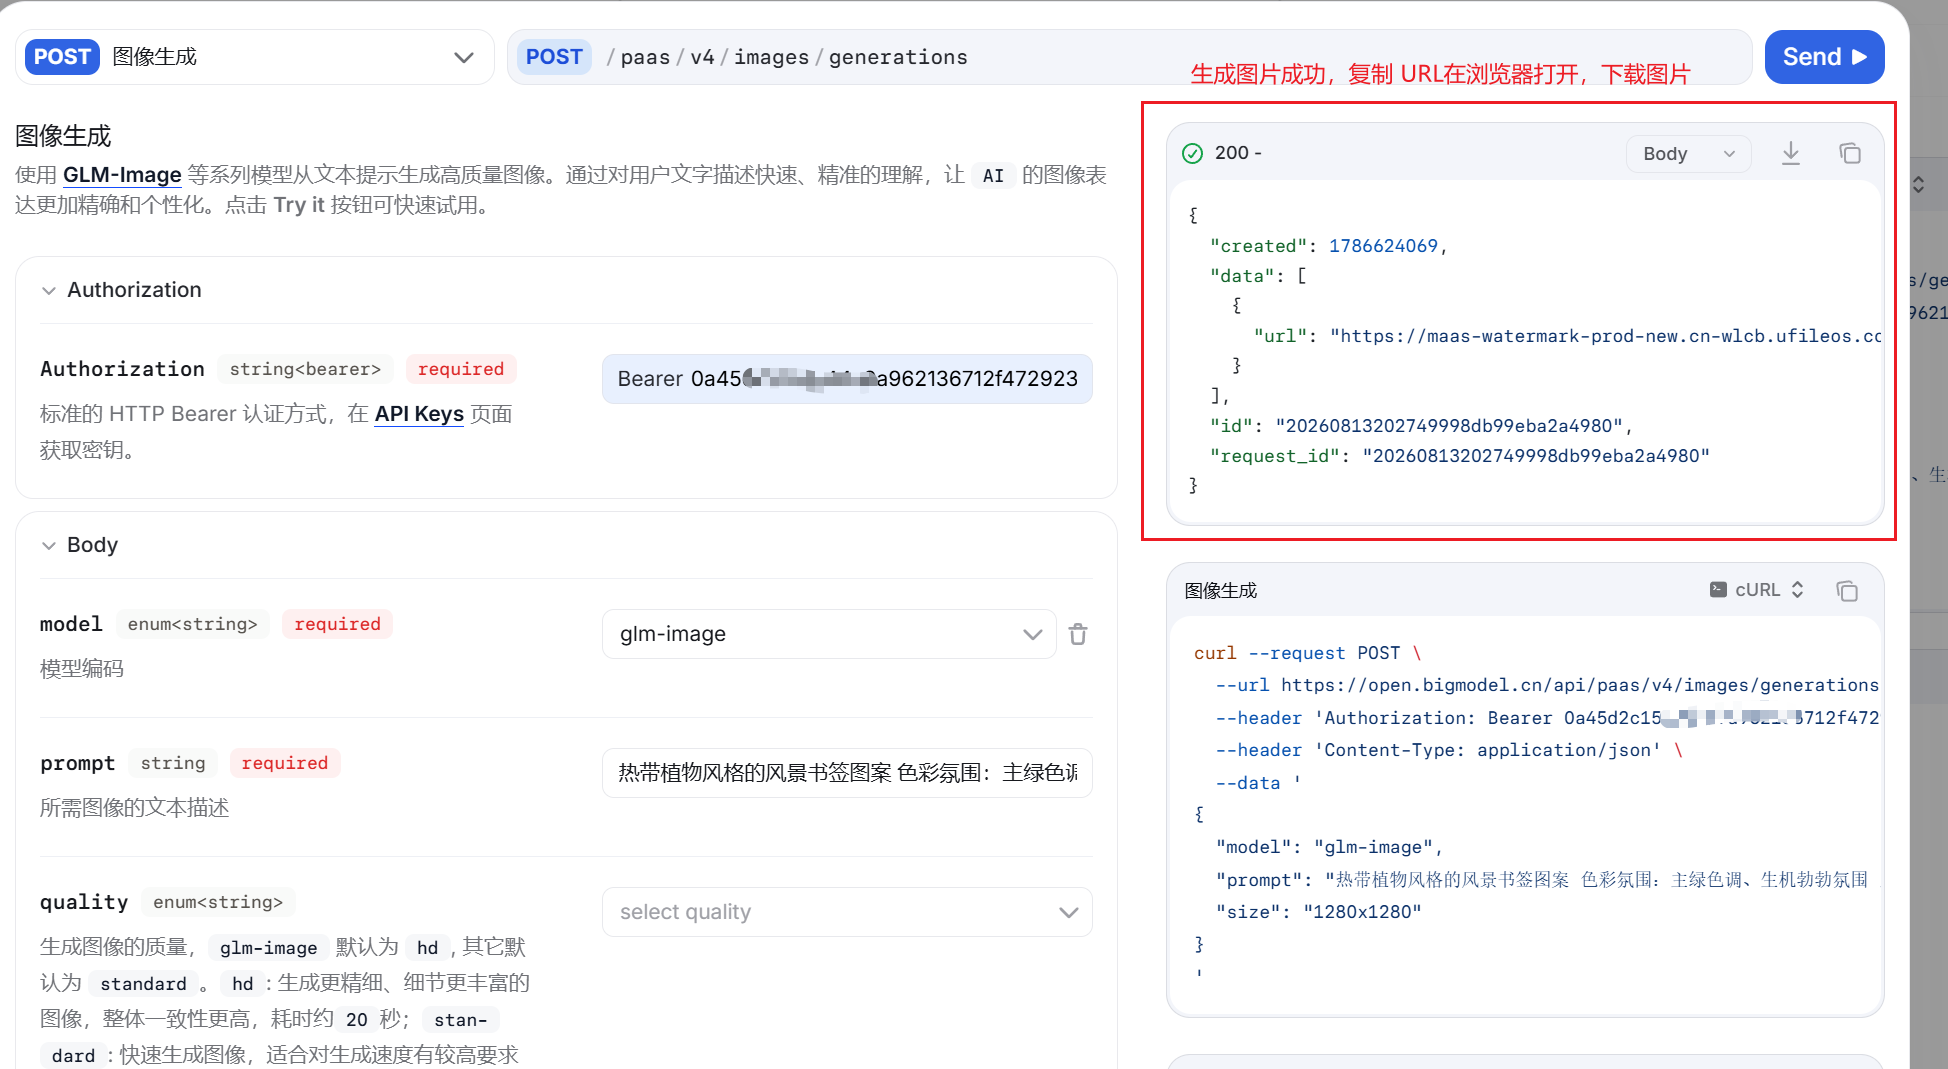
Task: Click the prompt text input field
Action: coord(847,773)
